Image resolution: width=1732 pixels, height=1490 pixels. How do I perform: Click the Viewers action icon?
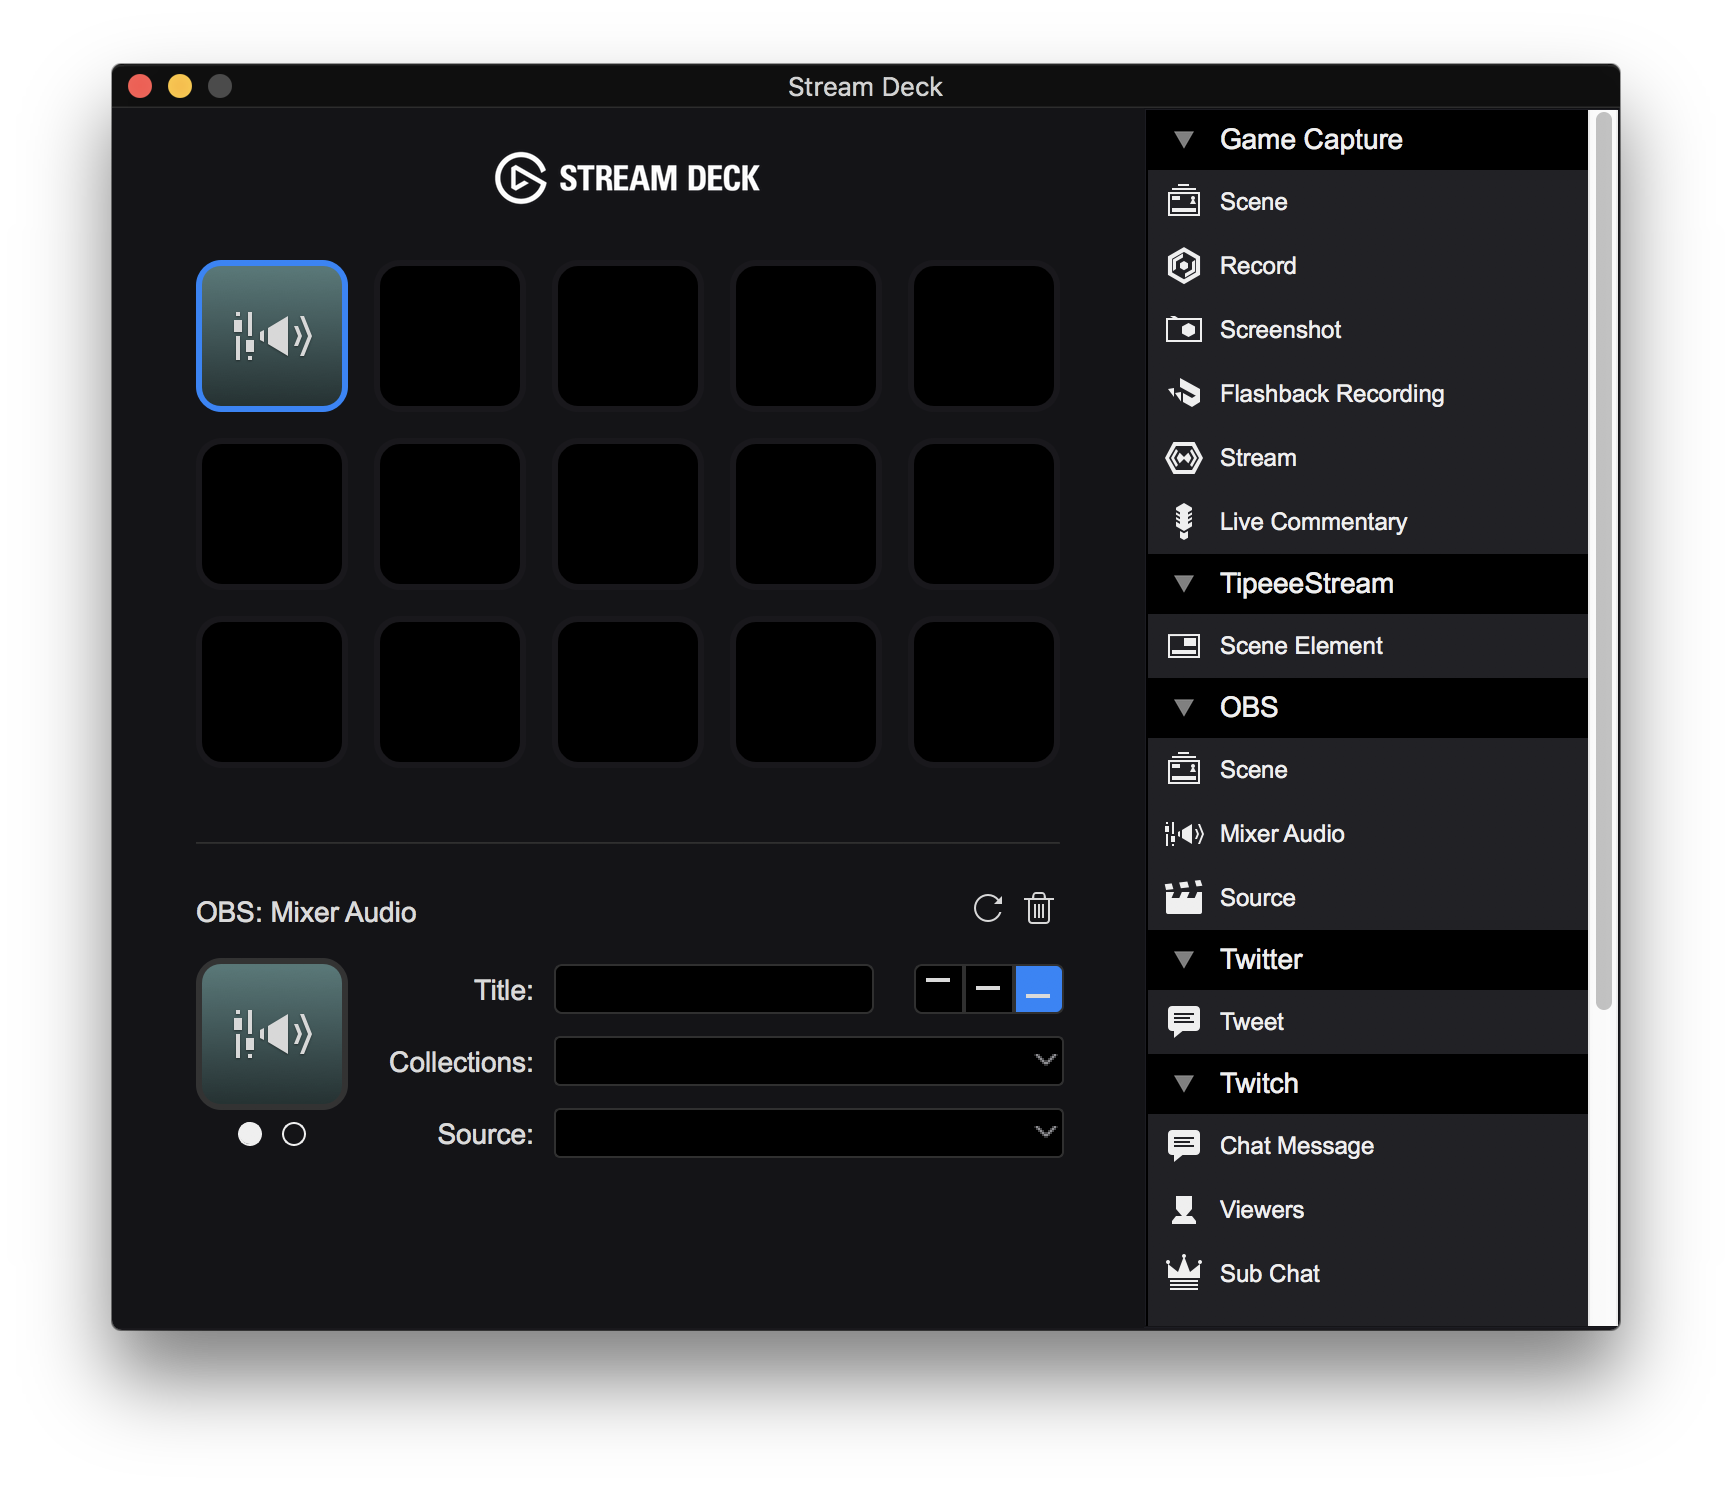point(1184,1209)
